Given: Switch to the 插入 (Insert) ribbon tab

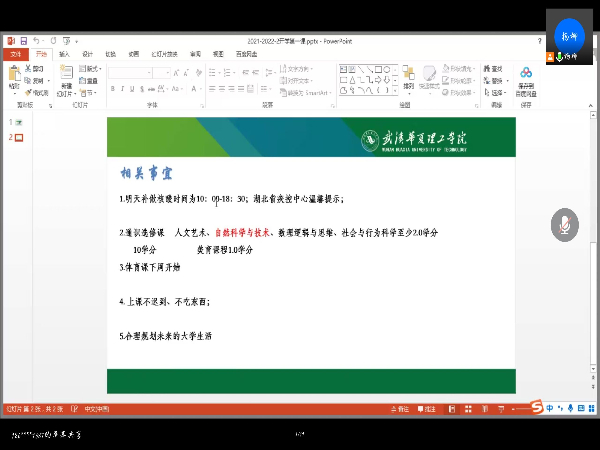Looking at the screenshot, I should point(64,54).
